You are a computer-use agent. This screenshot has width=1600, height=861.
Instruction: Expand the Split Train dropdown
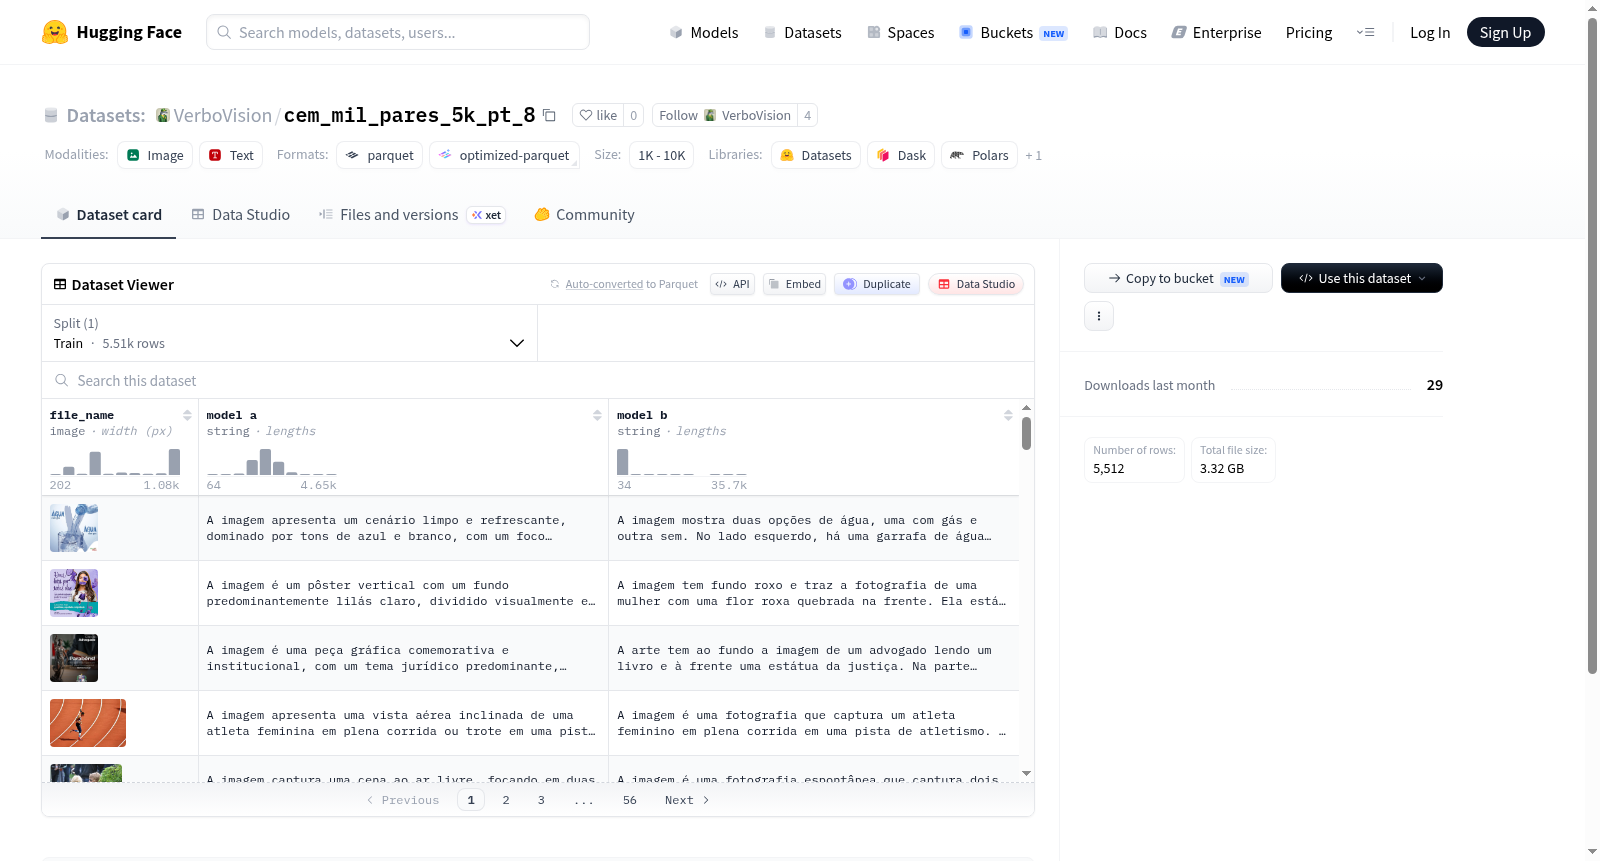[x=289, y=333]
